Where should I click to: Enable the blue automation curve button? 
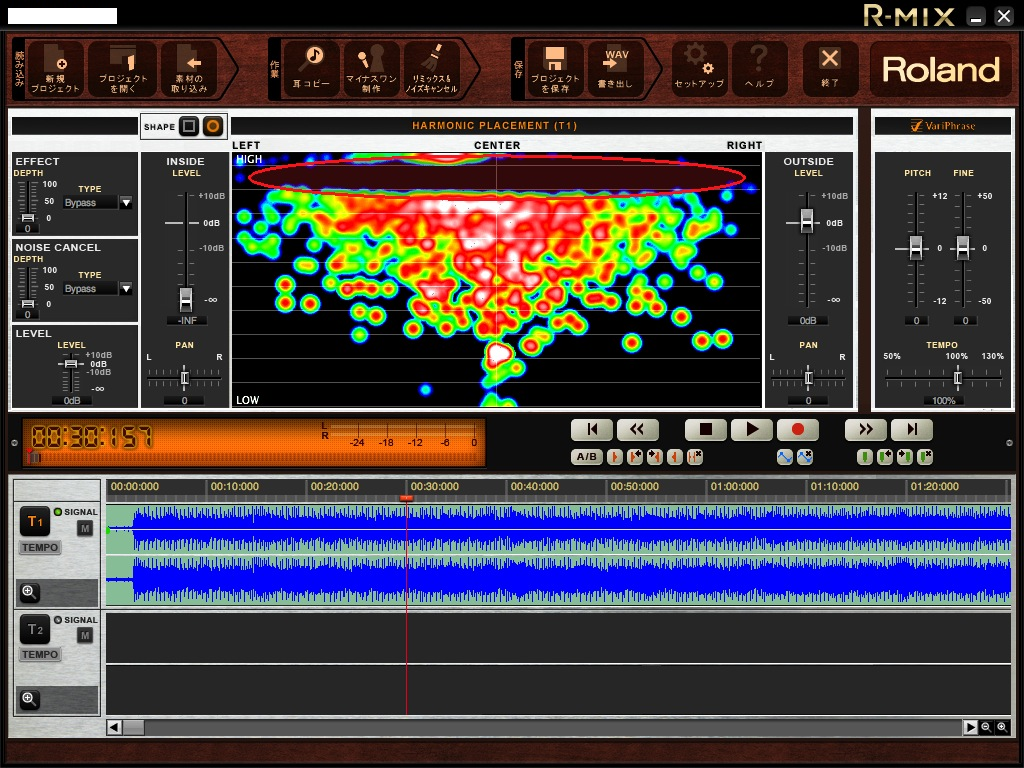784,456
